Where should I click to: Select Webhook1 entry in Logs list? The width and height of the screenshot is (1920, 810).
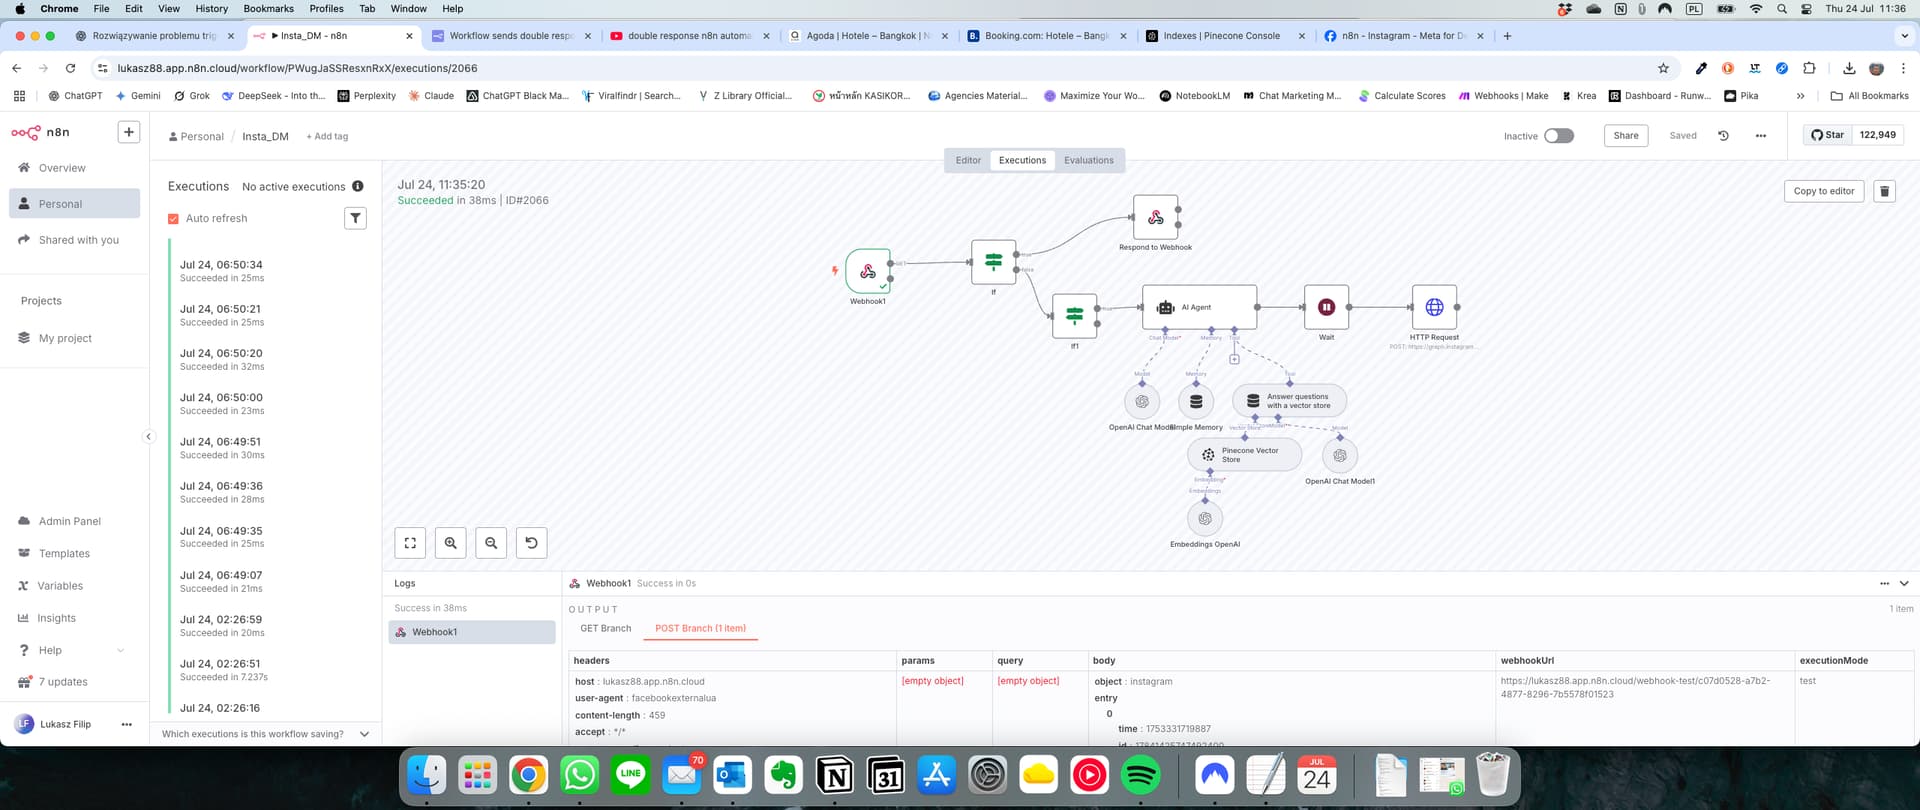472,632
